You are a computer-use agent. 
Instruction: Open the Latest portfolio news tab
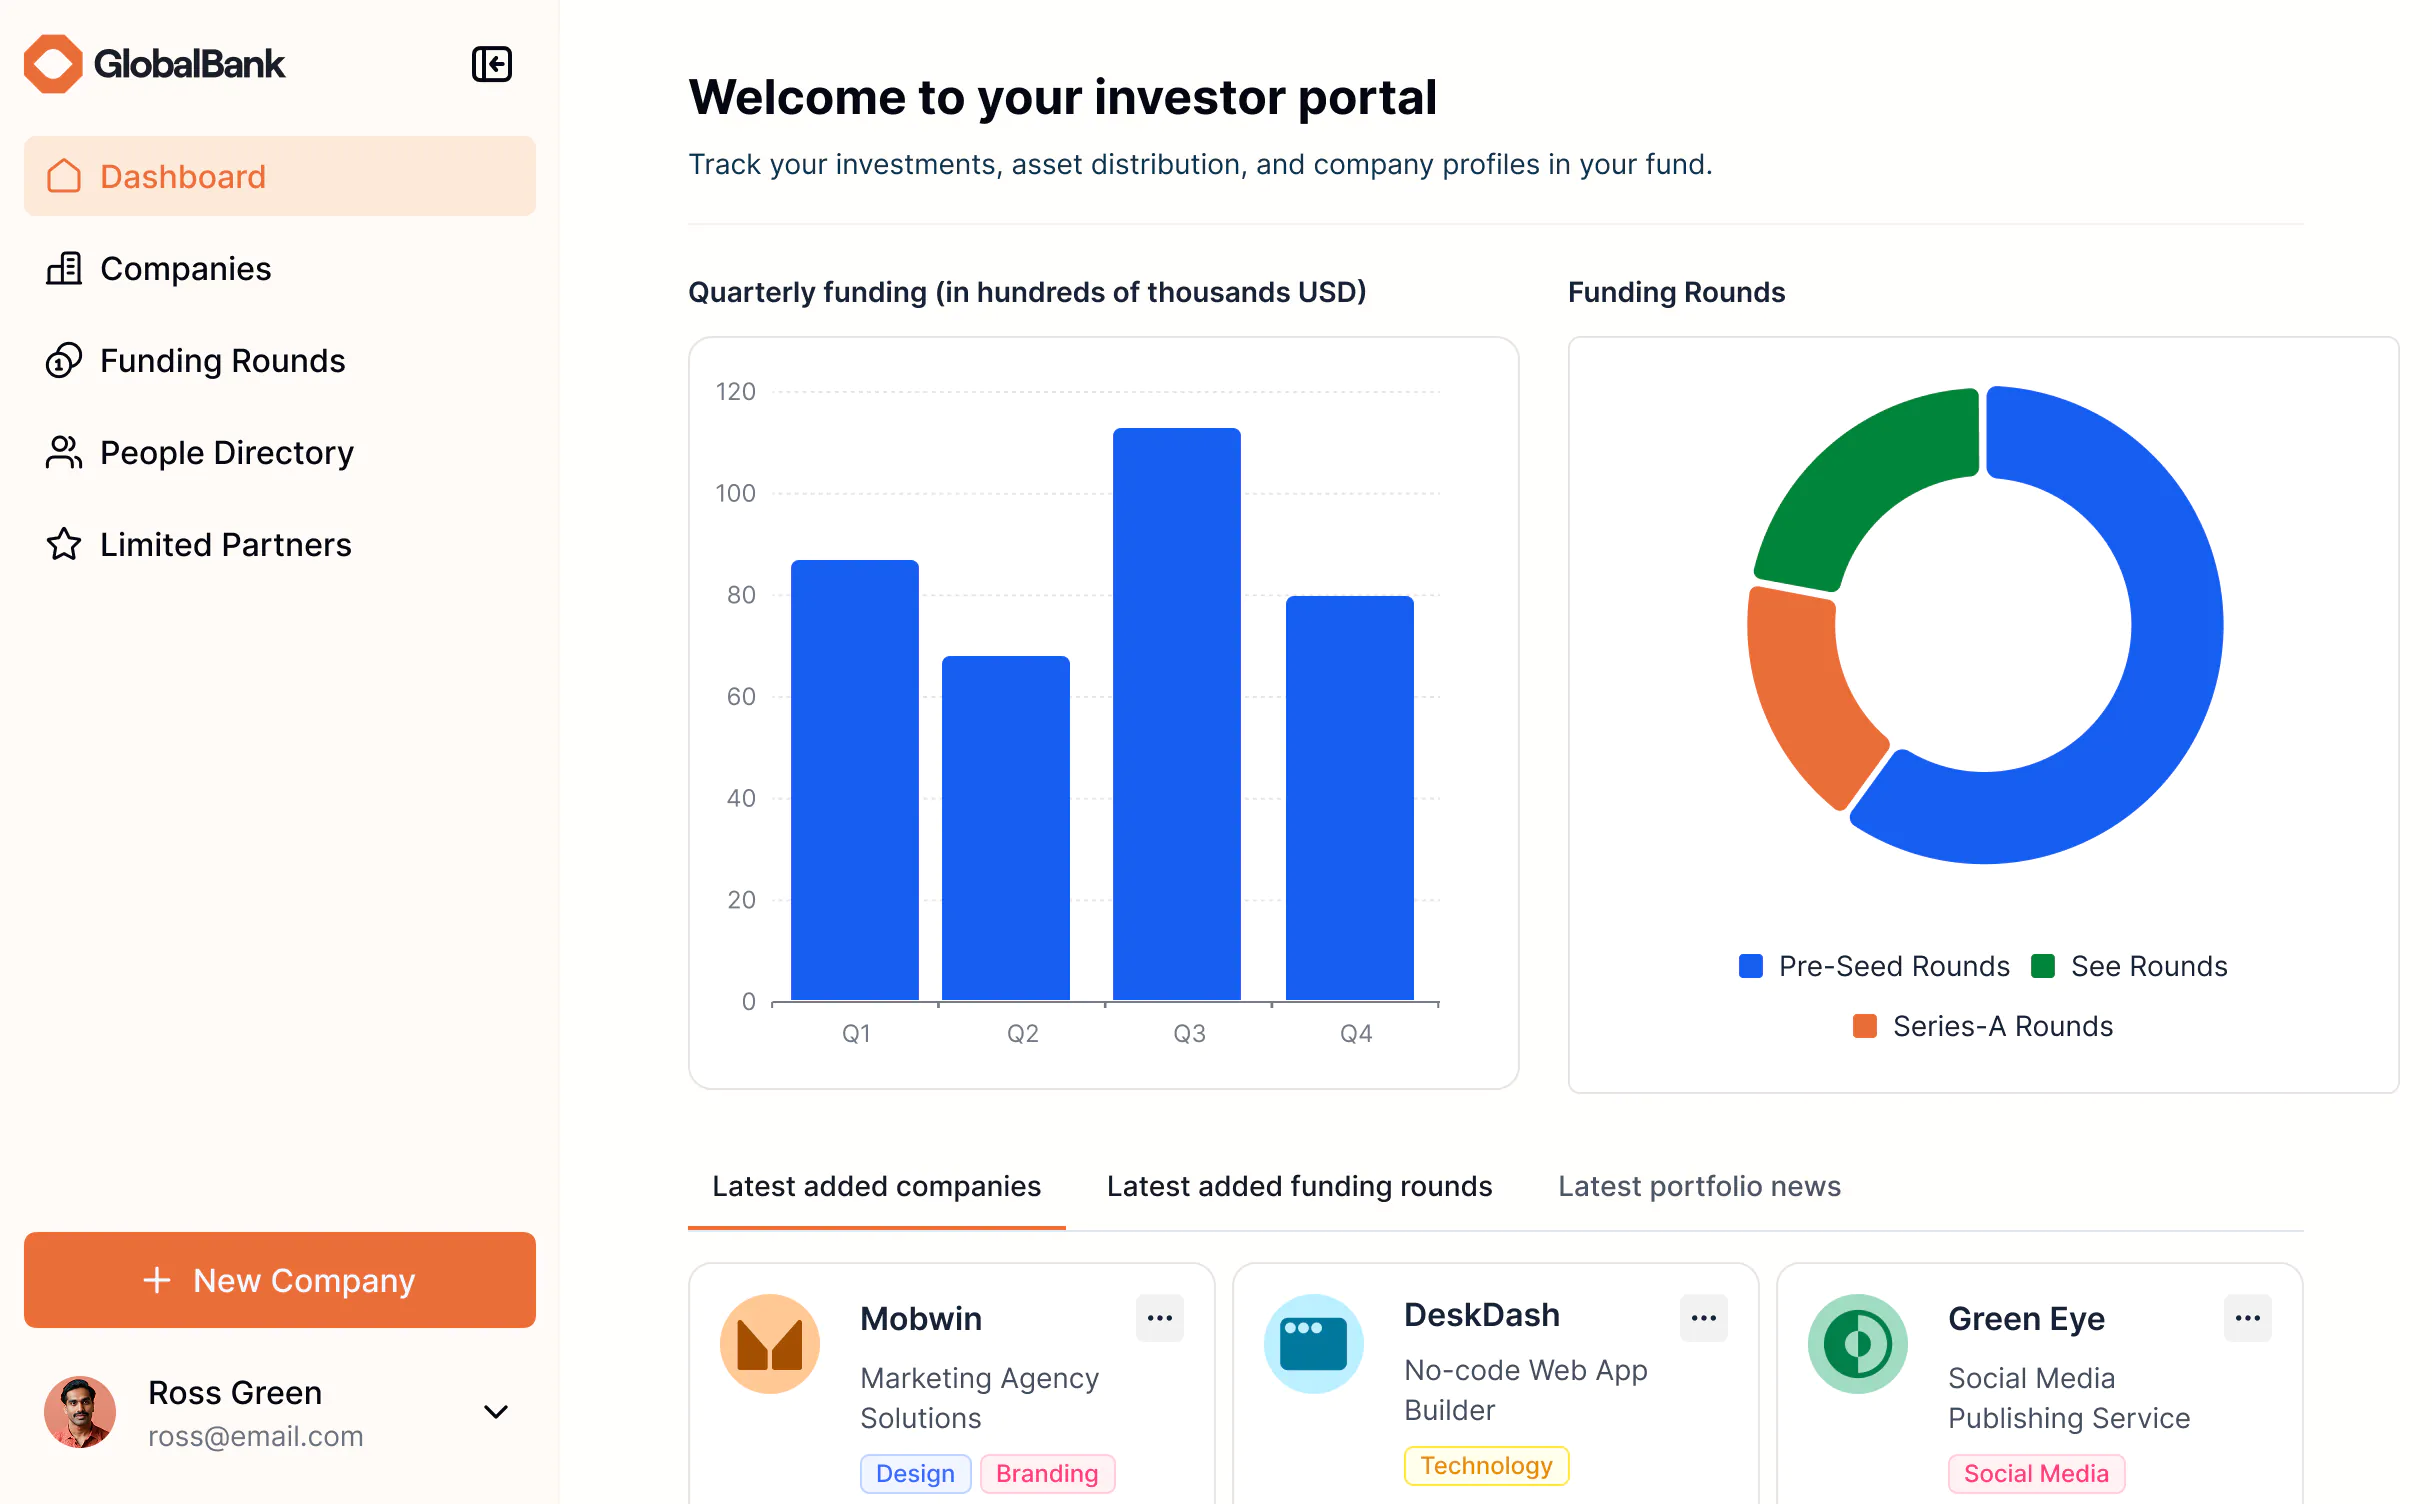coord(1699,1186)
